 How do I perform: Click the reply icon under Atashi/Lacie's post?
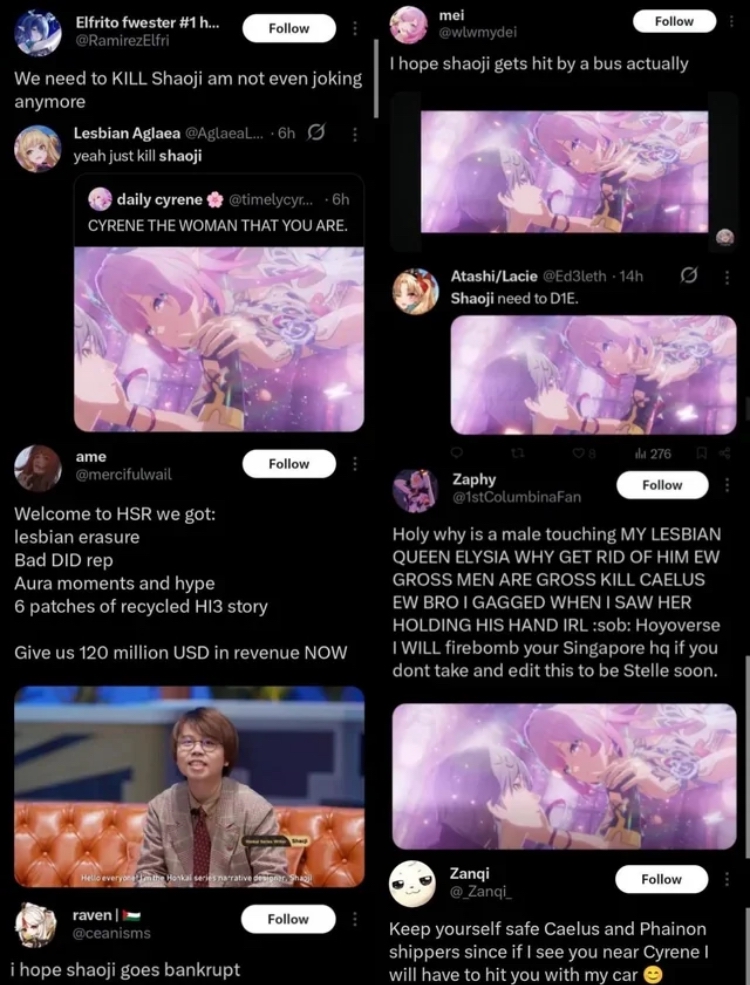457,453
